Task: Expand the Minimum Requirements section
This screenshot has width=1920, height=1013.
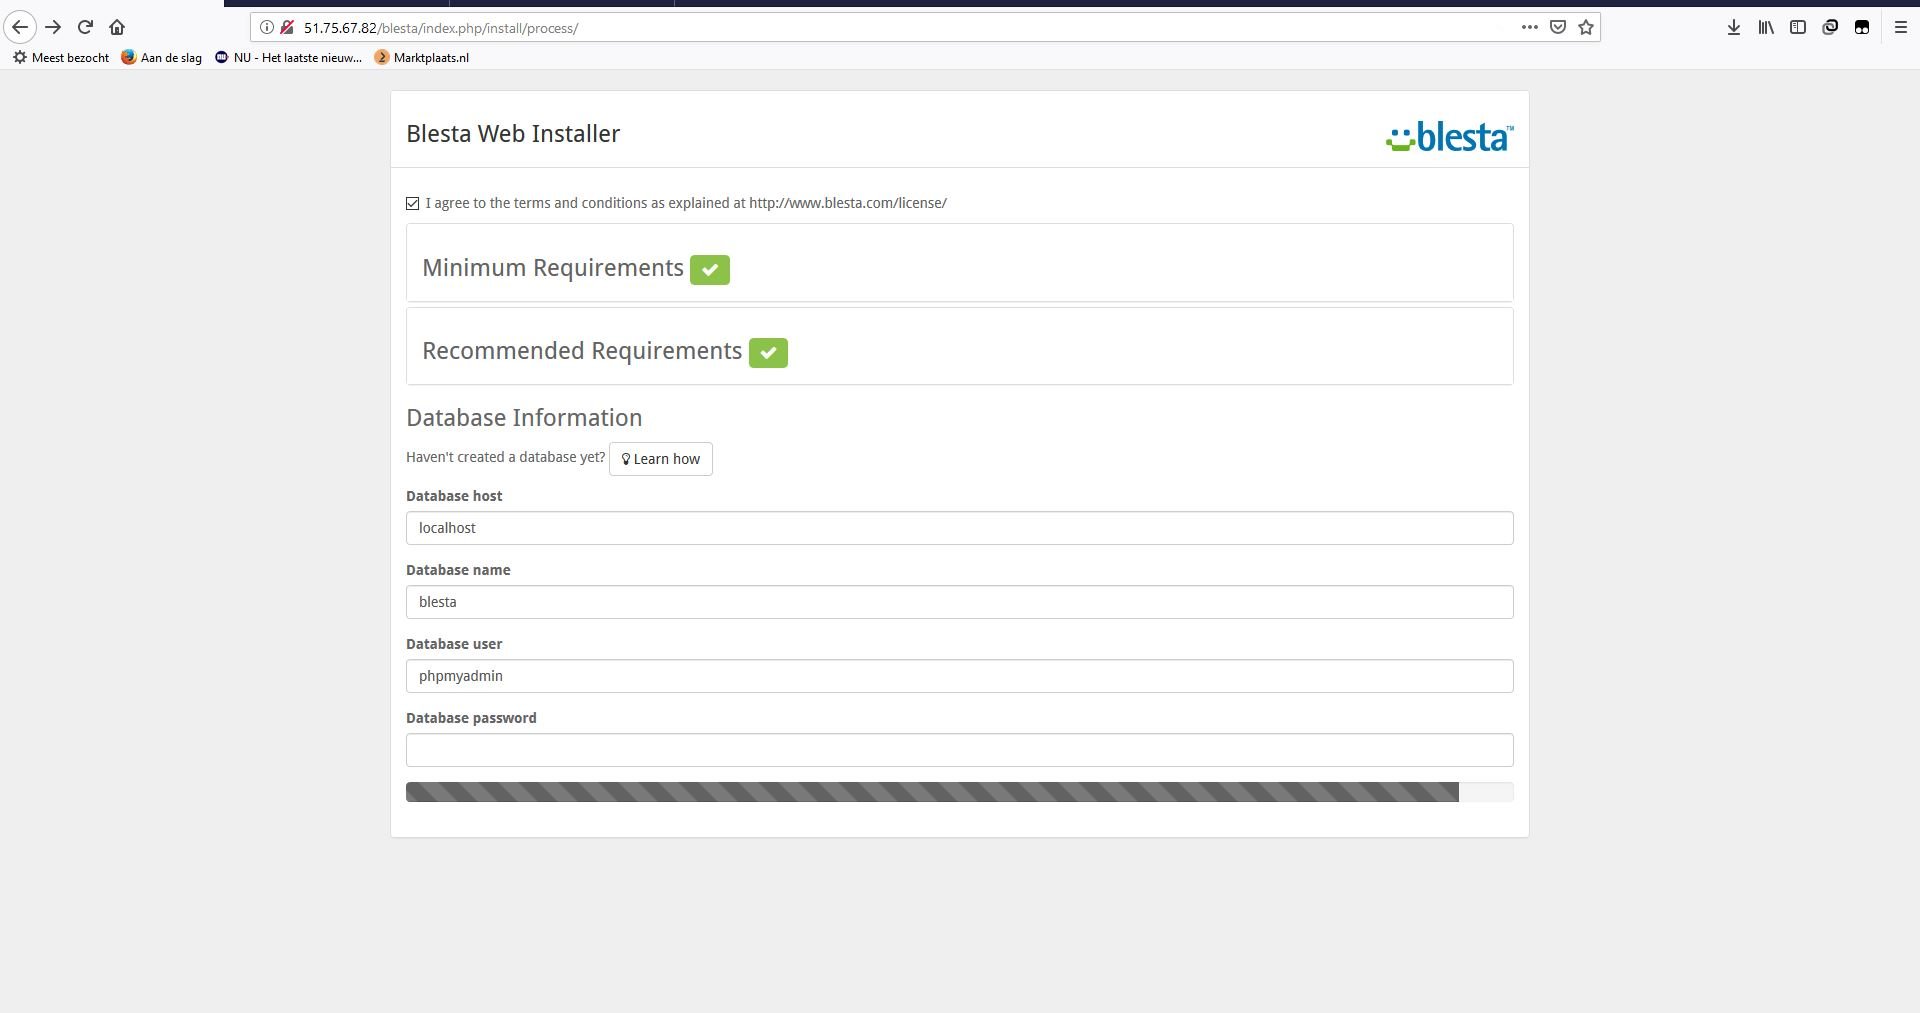Action: pyautogui.click(x=959, y=263)
